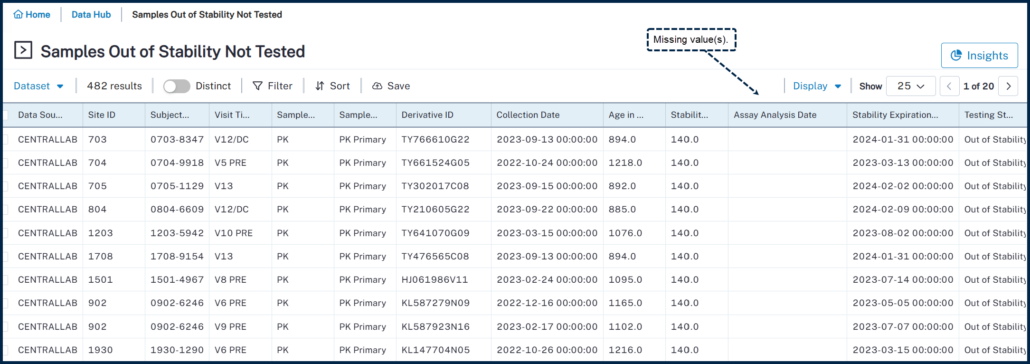
Task: Select checkbox for row 0705-1129
Action: click(x=5, y=186)
